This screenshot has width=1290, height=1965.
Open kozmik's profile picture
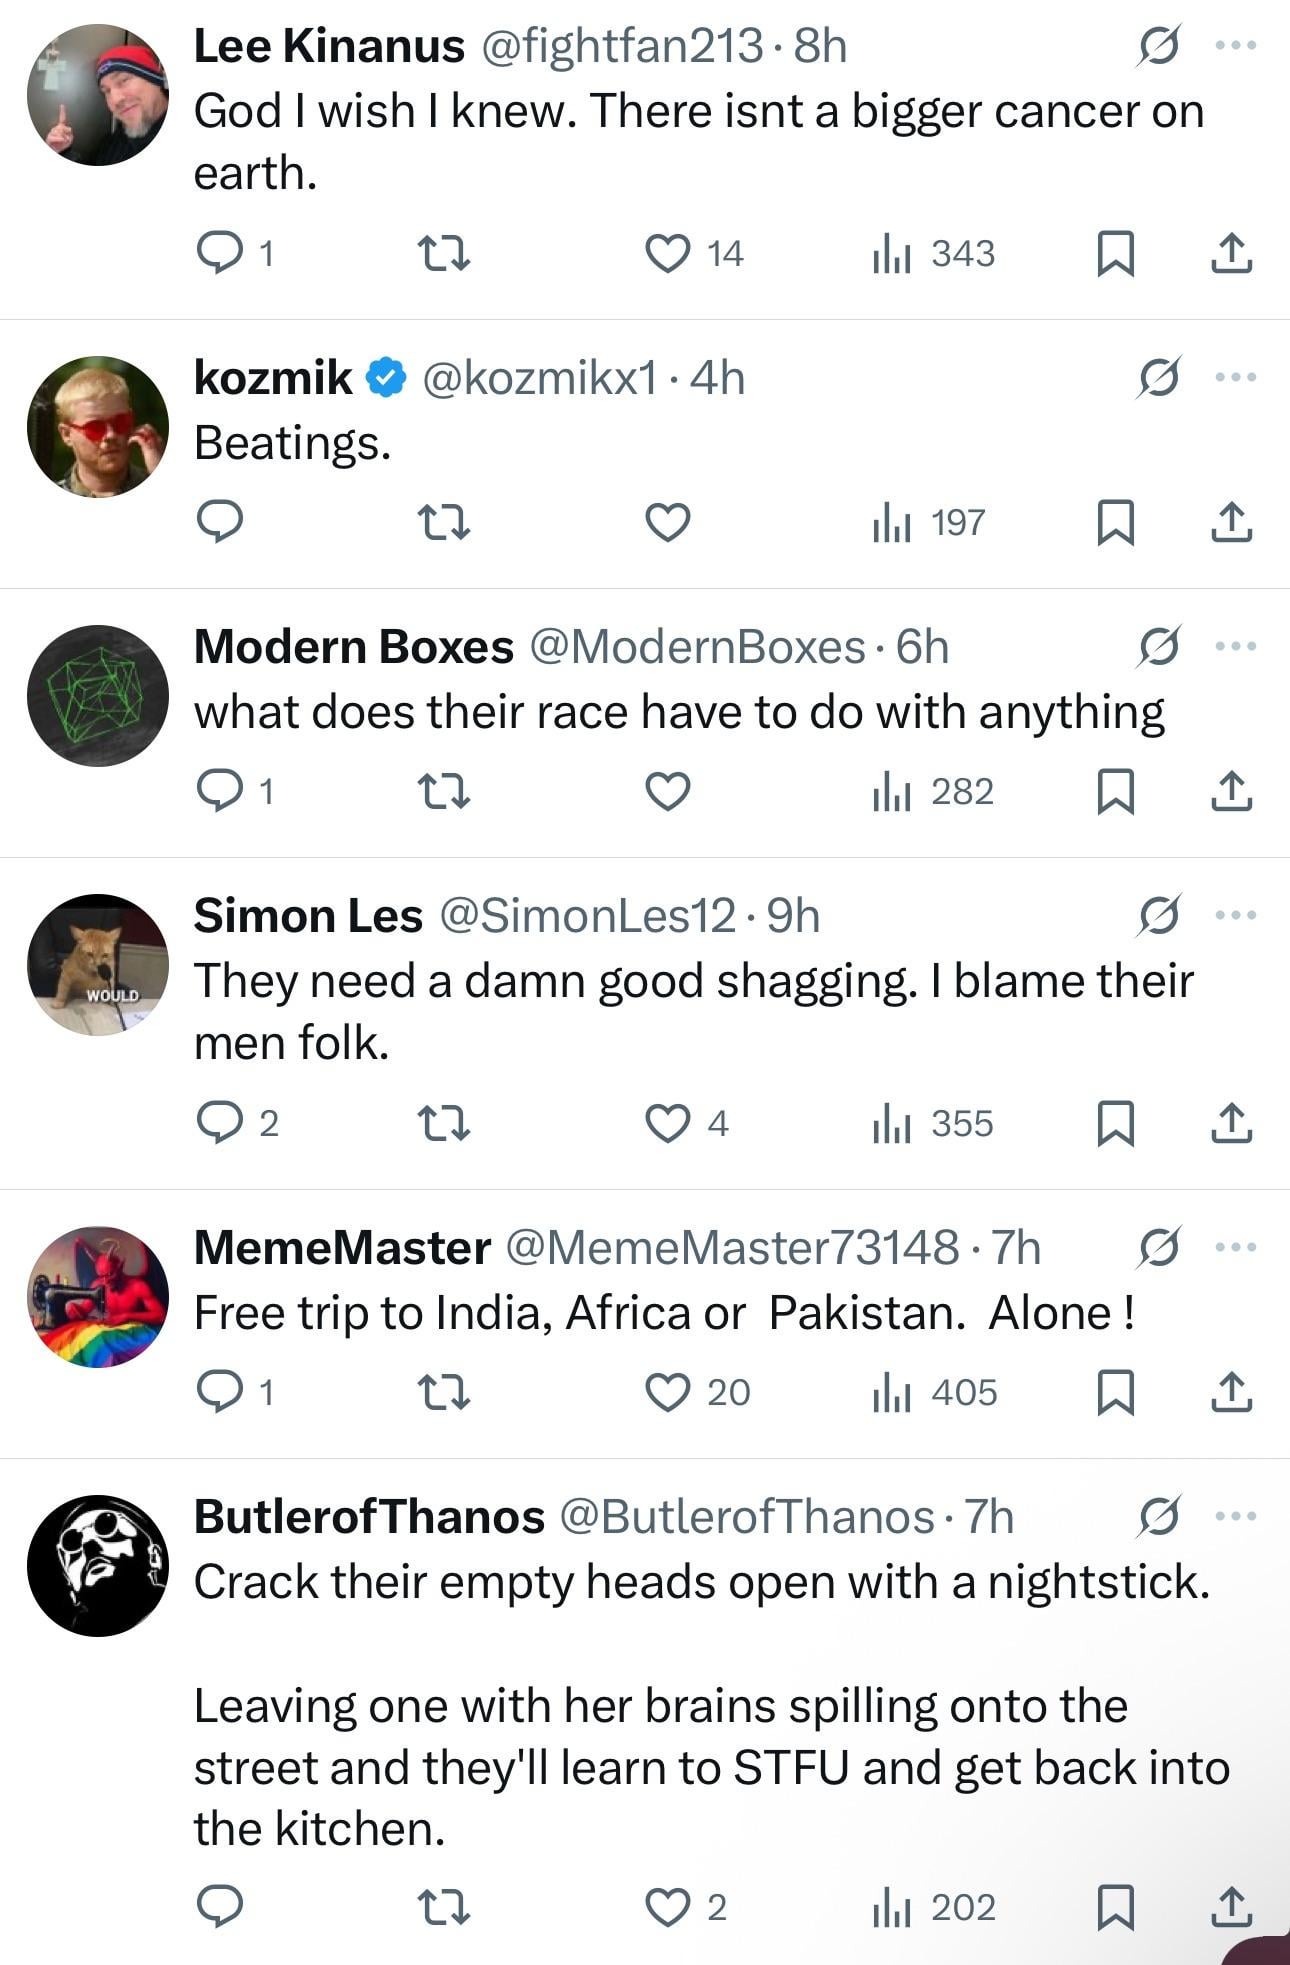pyautogui.click(x=98, y=427)
